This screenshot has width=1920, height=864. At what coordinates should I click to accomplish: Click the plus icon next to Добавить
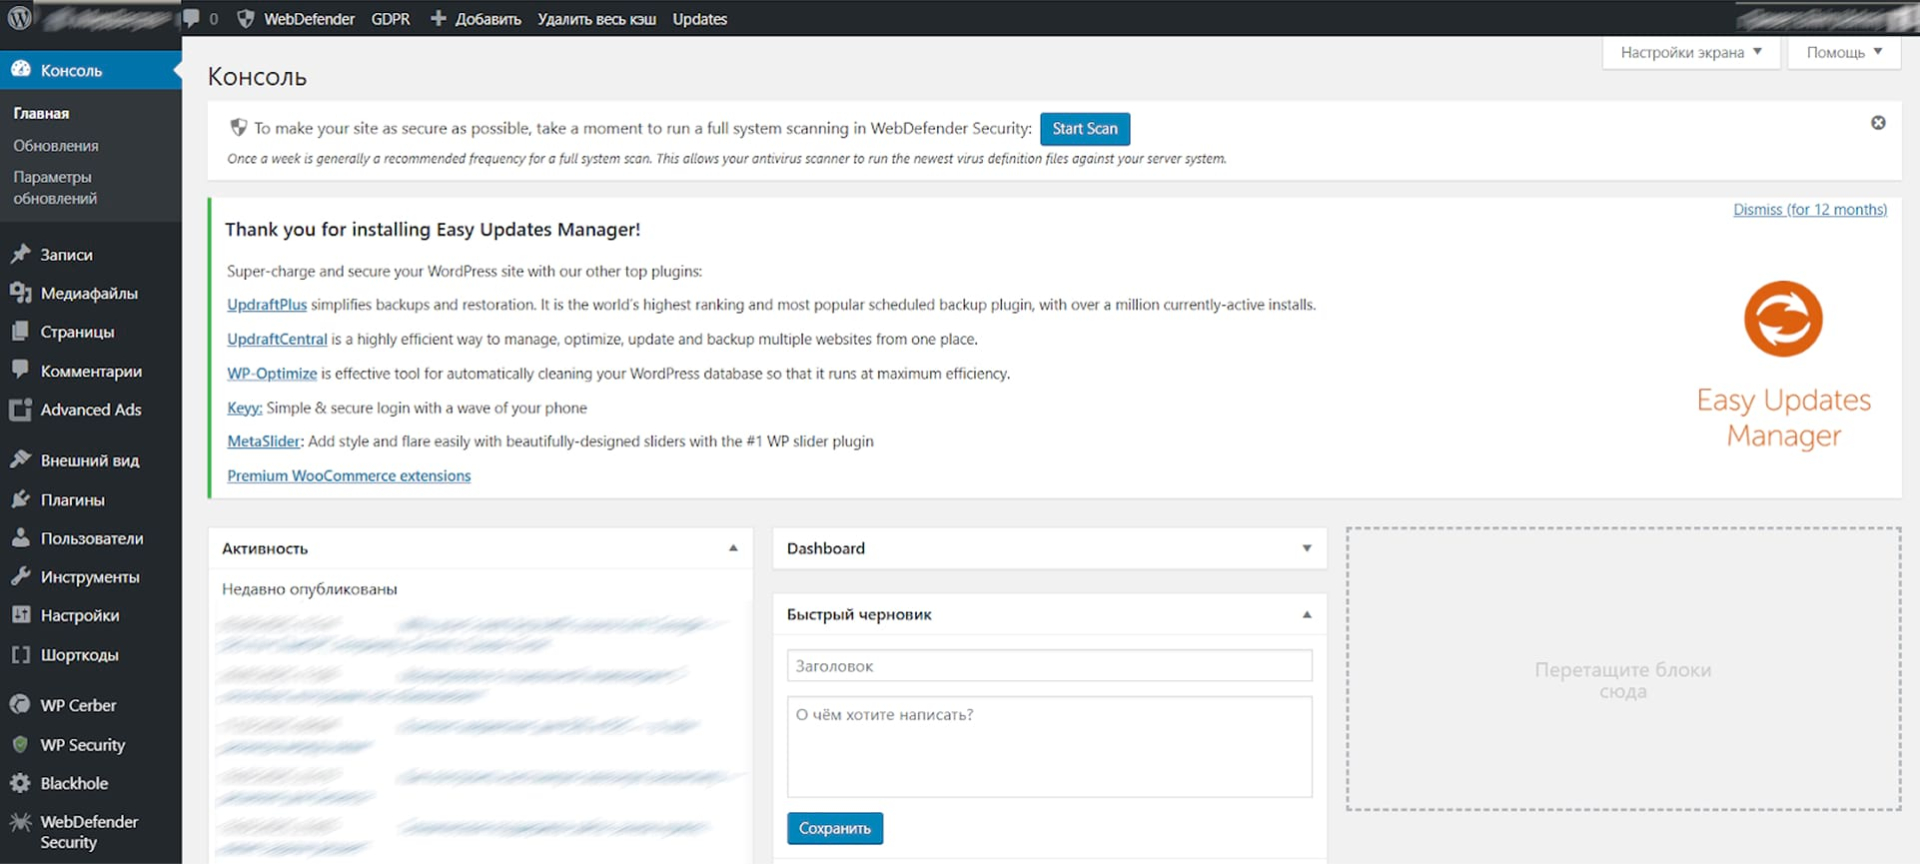click(438, 18)
